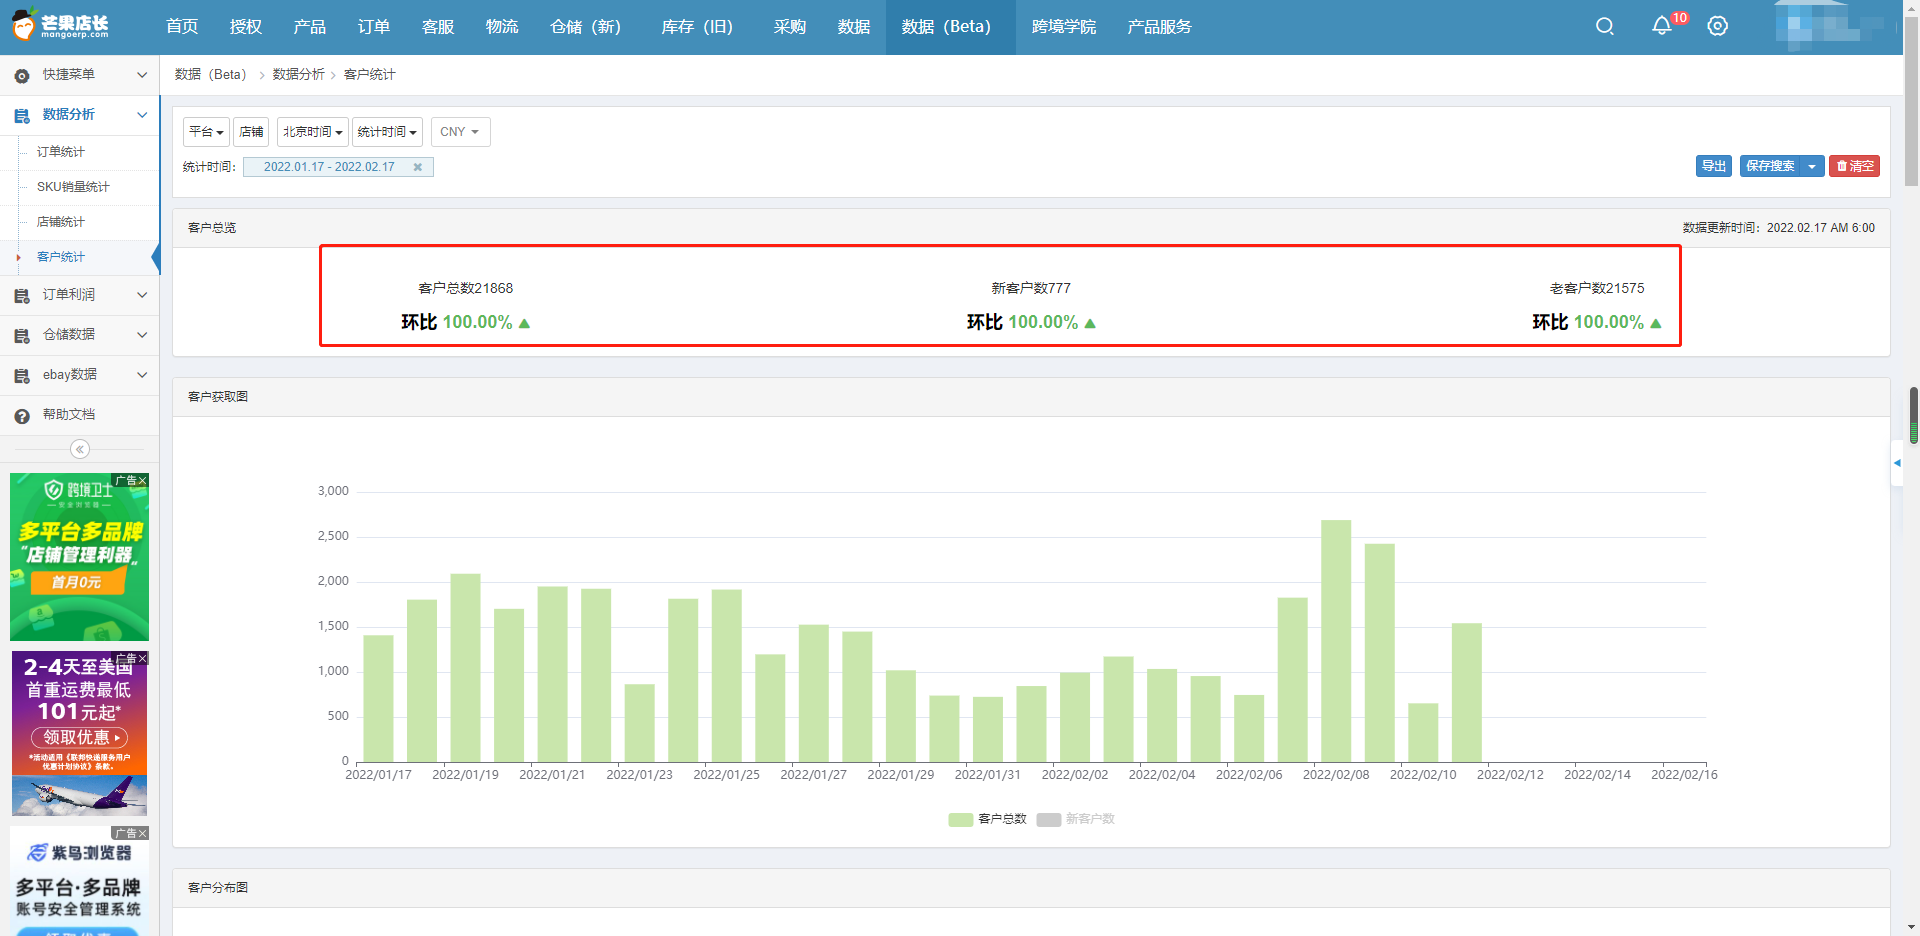Expand the ebay数据 chevron
Viewport: 1920px width, 936px height.
click(x=142, y=375)
